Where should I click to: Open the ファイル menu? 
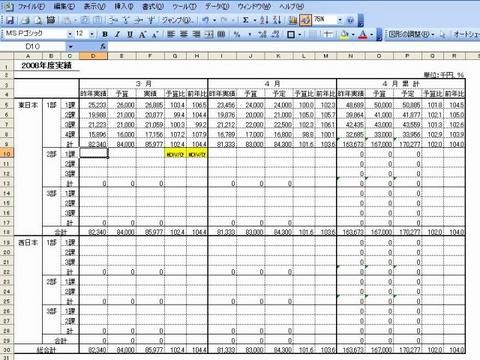(x=31, y=6)
